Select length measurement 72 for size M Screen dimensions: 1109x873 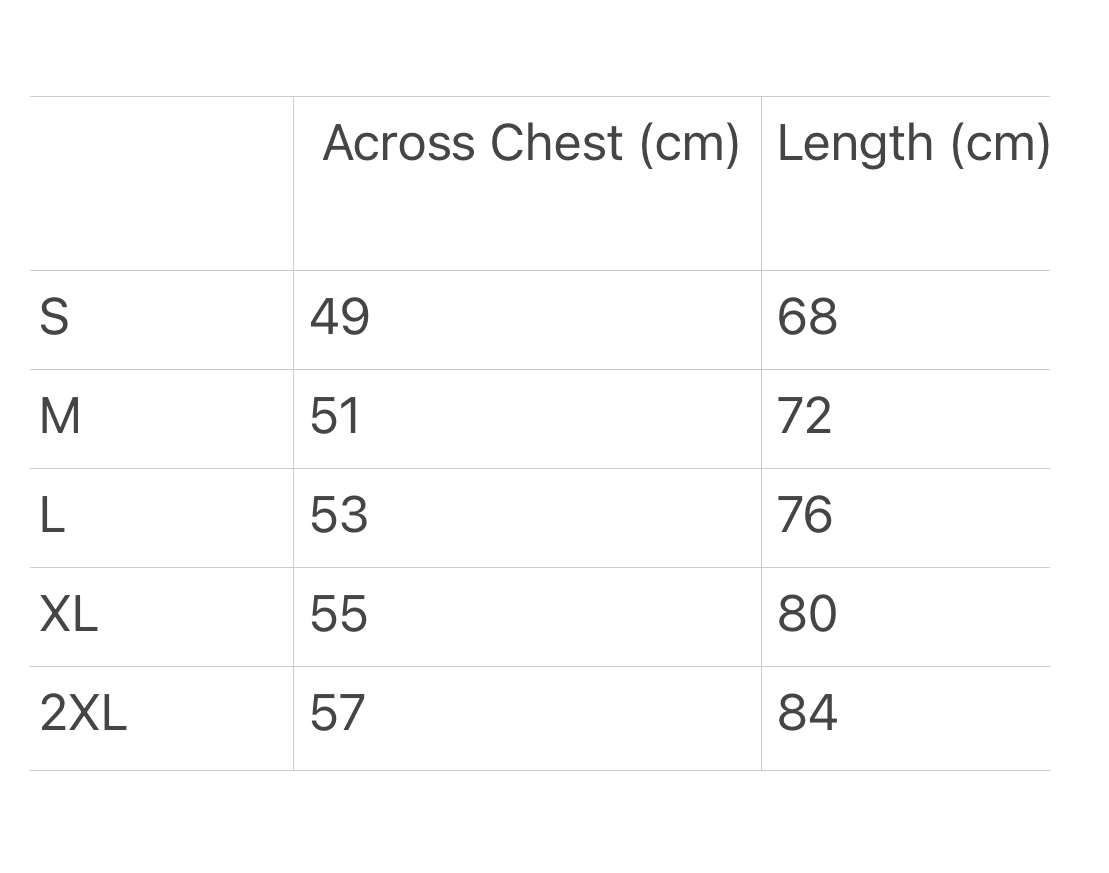coord(804,417)
